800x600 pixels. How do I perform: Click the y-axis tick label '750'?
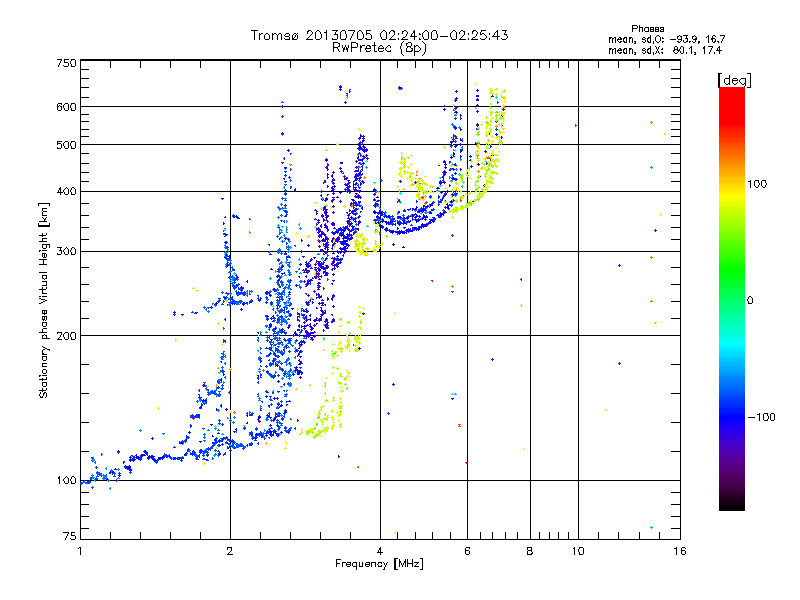66,63
